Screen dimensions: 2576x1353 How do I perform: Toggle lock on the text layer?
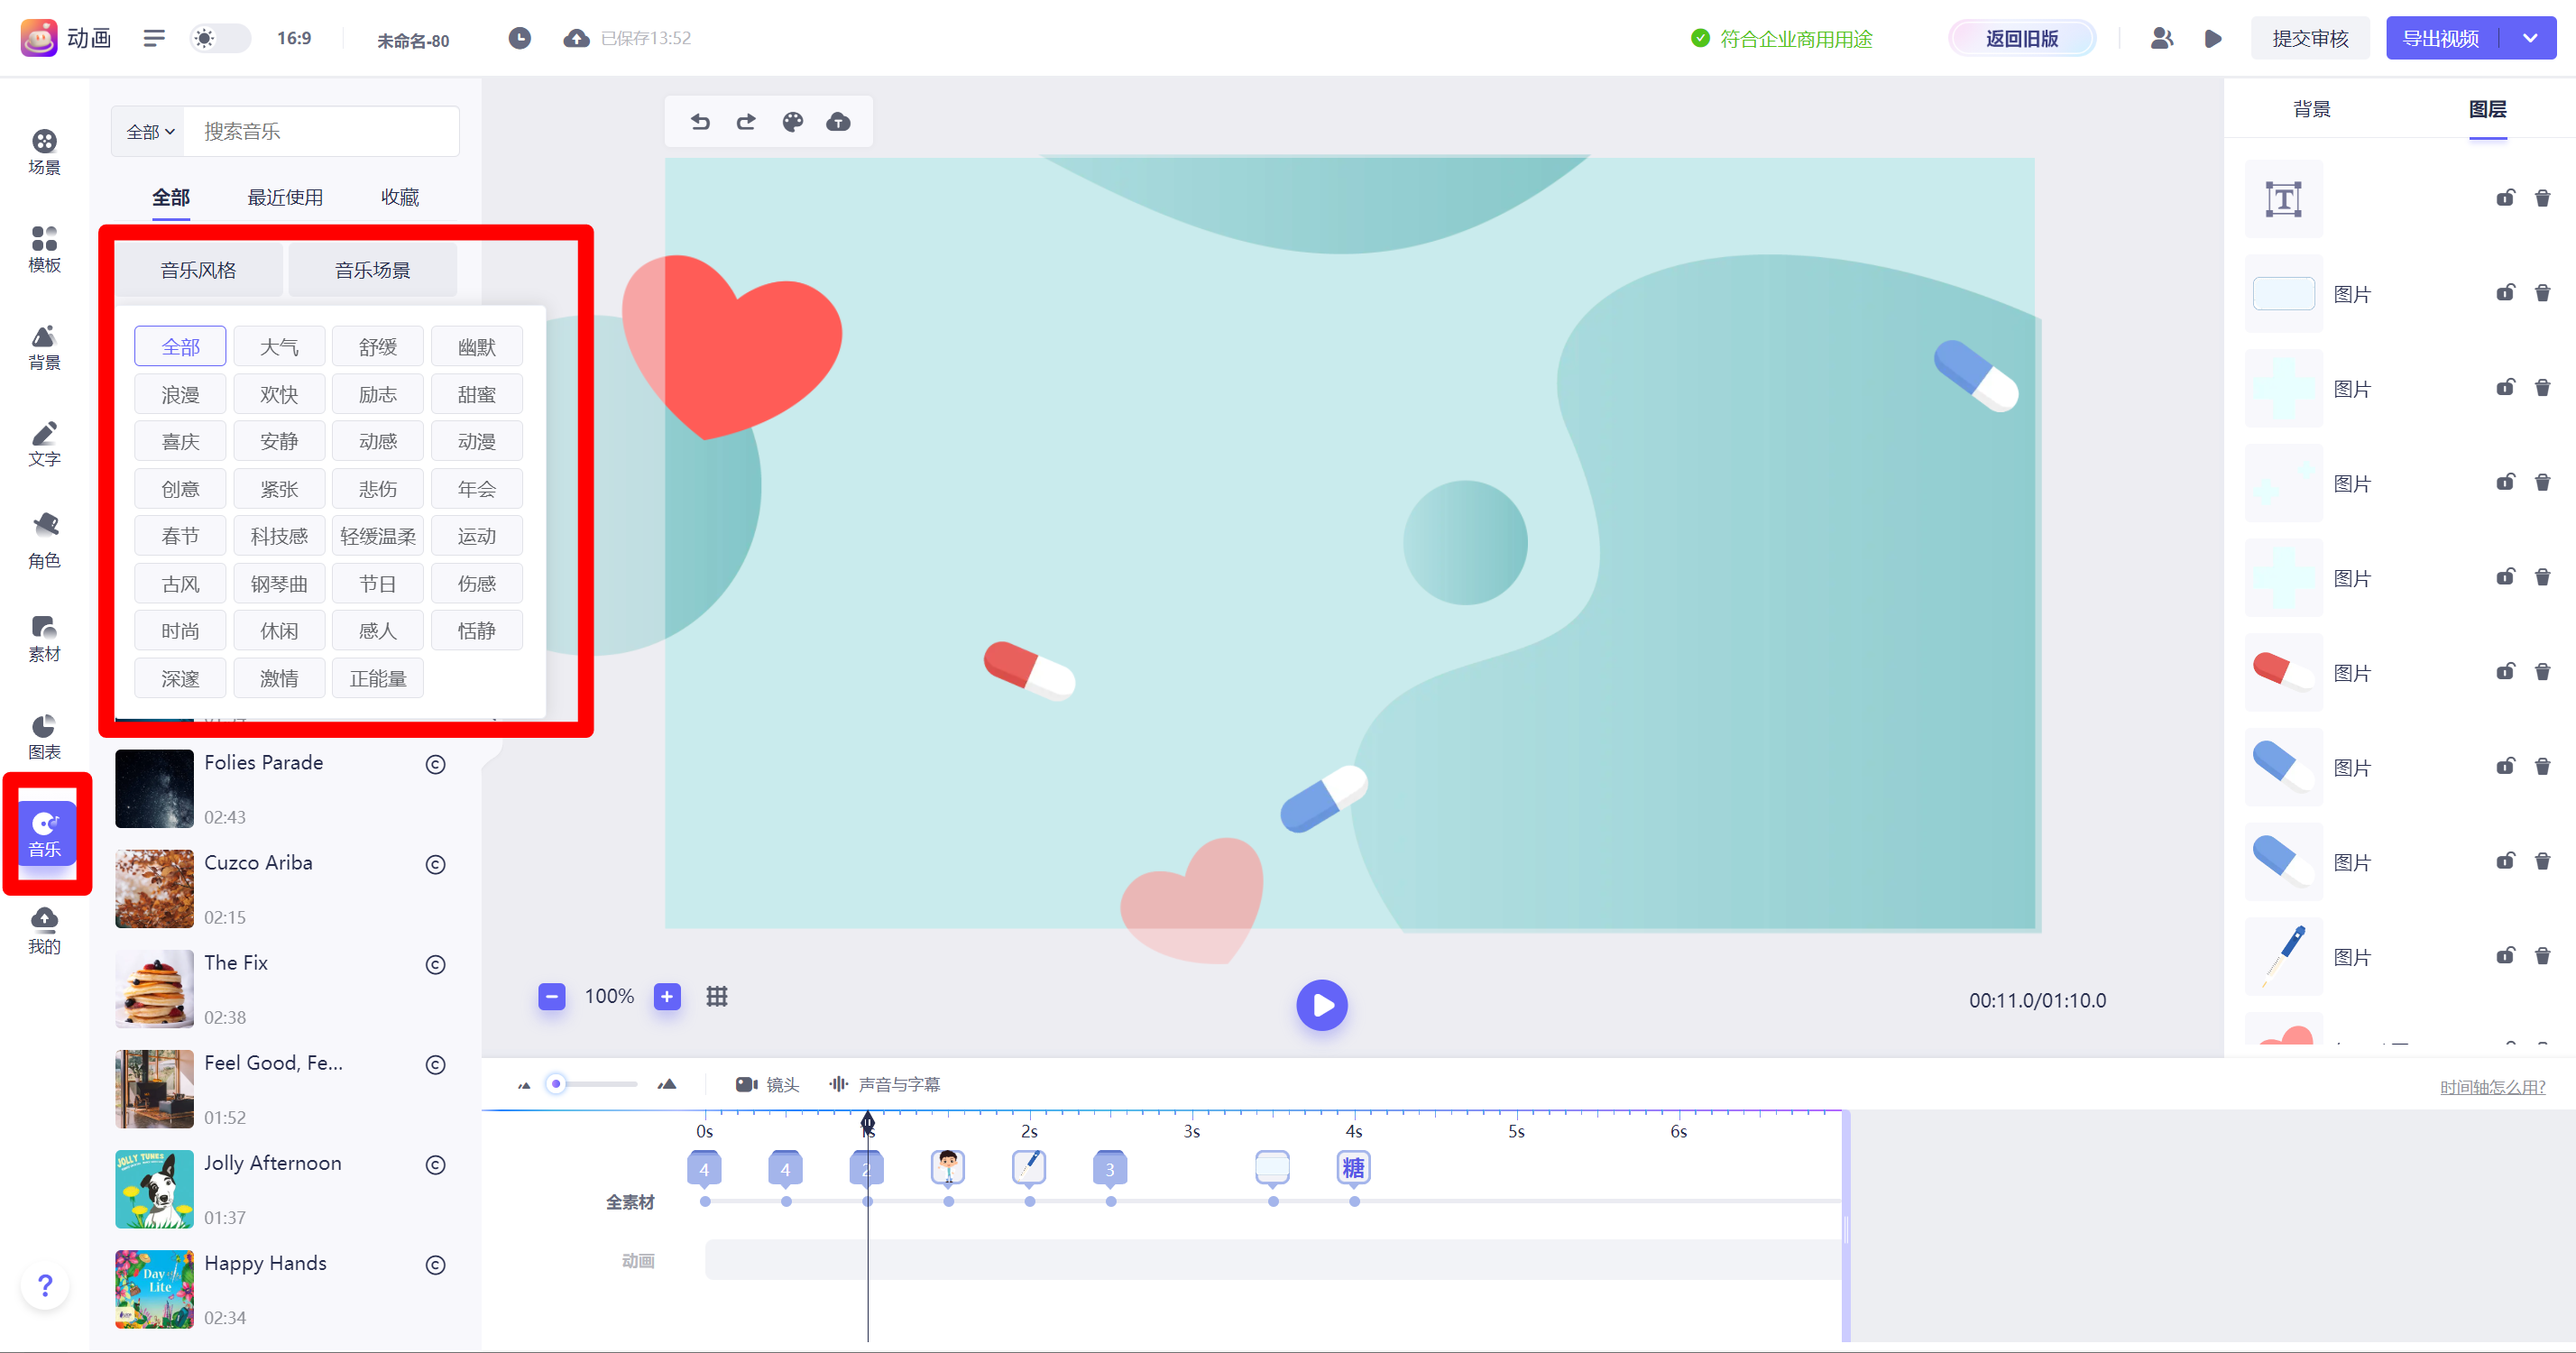coord(2505,198)
